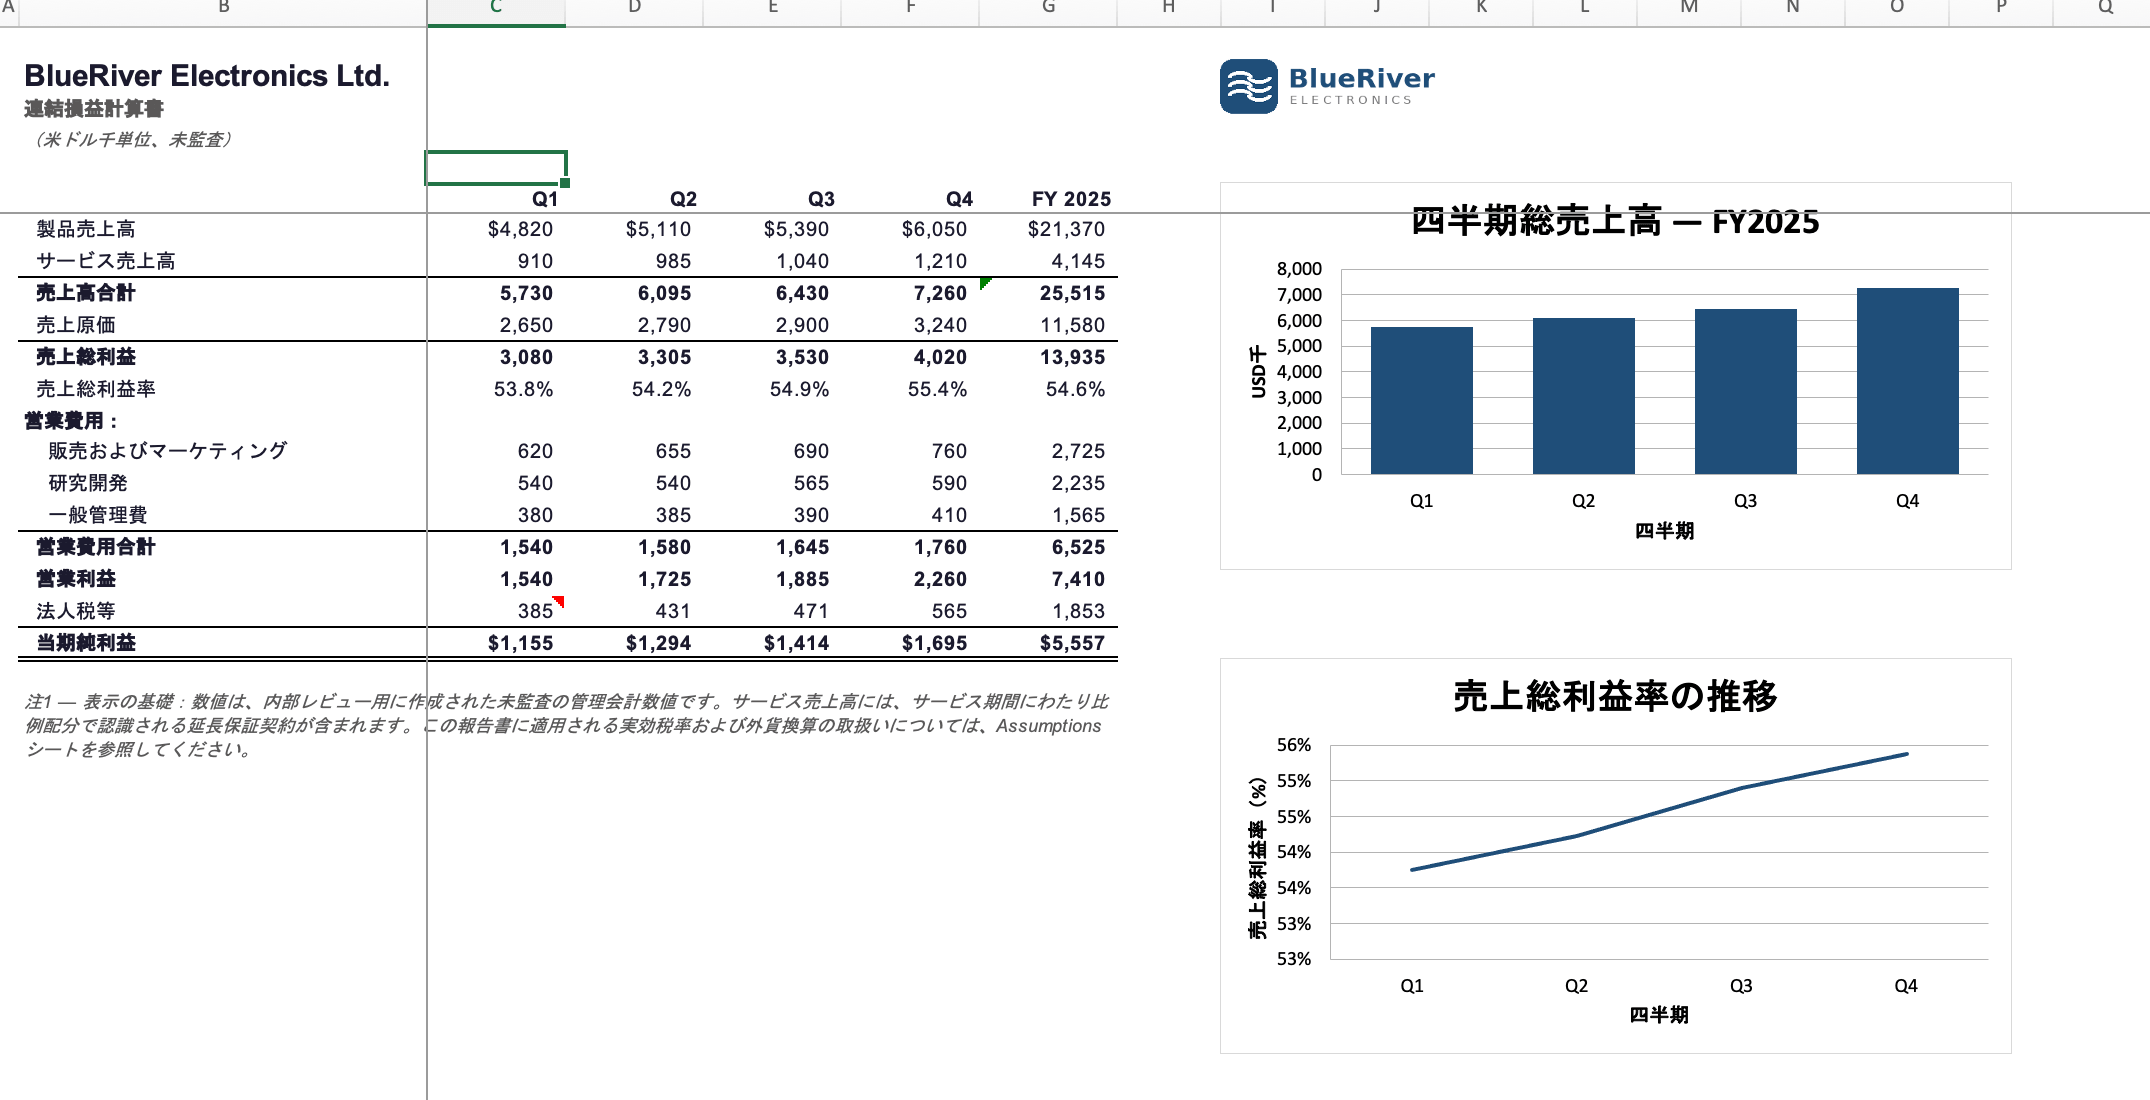
Task: Select the Q1 bar in revenue chart
Action: click(x=1421, y=400)
